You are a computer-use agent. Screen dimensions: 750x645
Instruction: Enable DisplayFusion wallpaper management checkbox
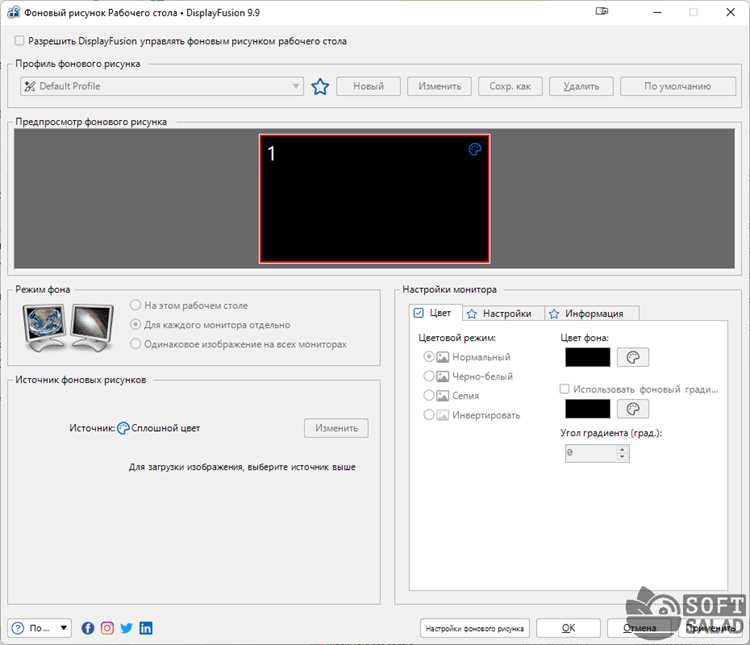pos(19,41)
